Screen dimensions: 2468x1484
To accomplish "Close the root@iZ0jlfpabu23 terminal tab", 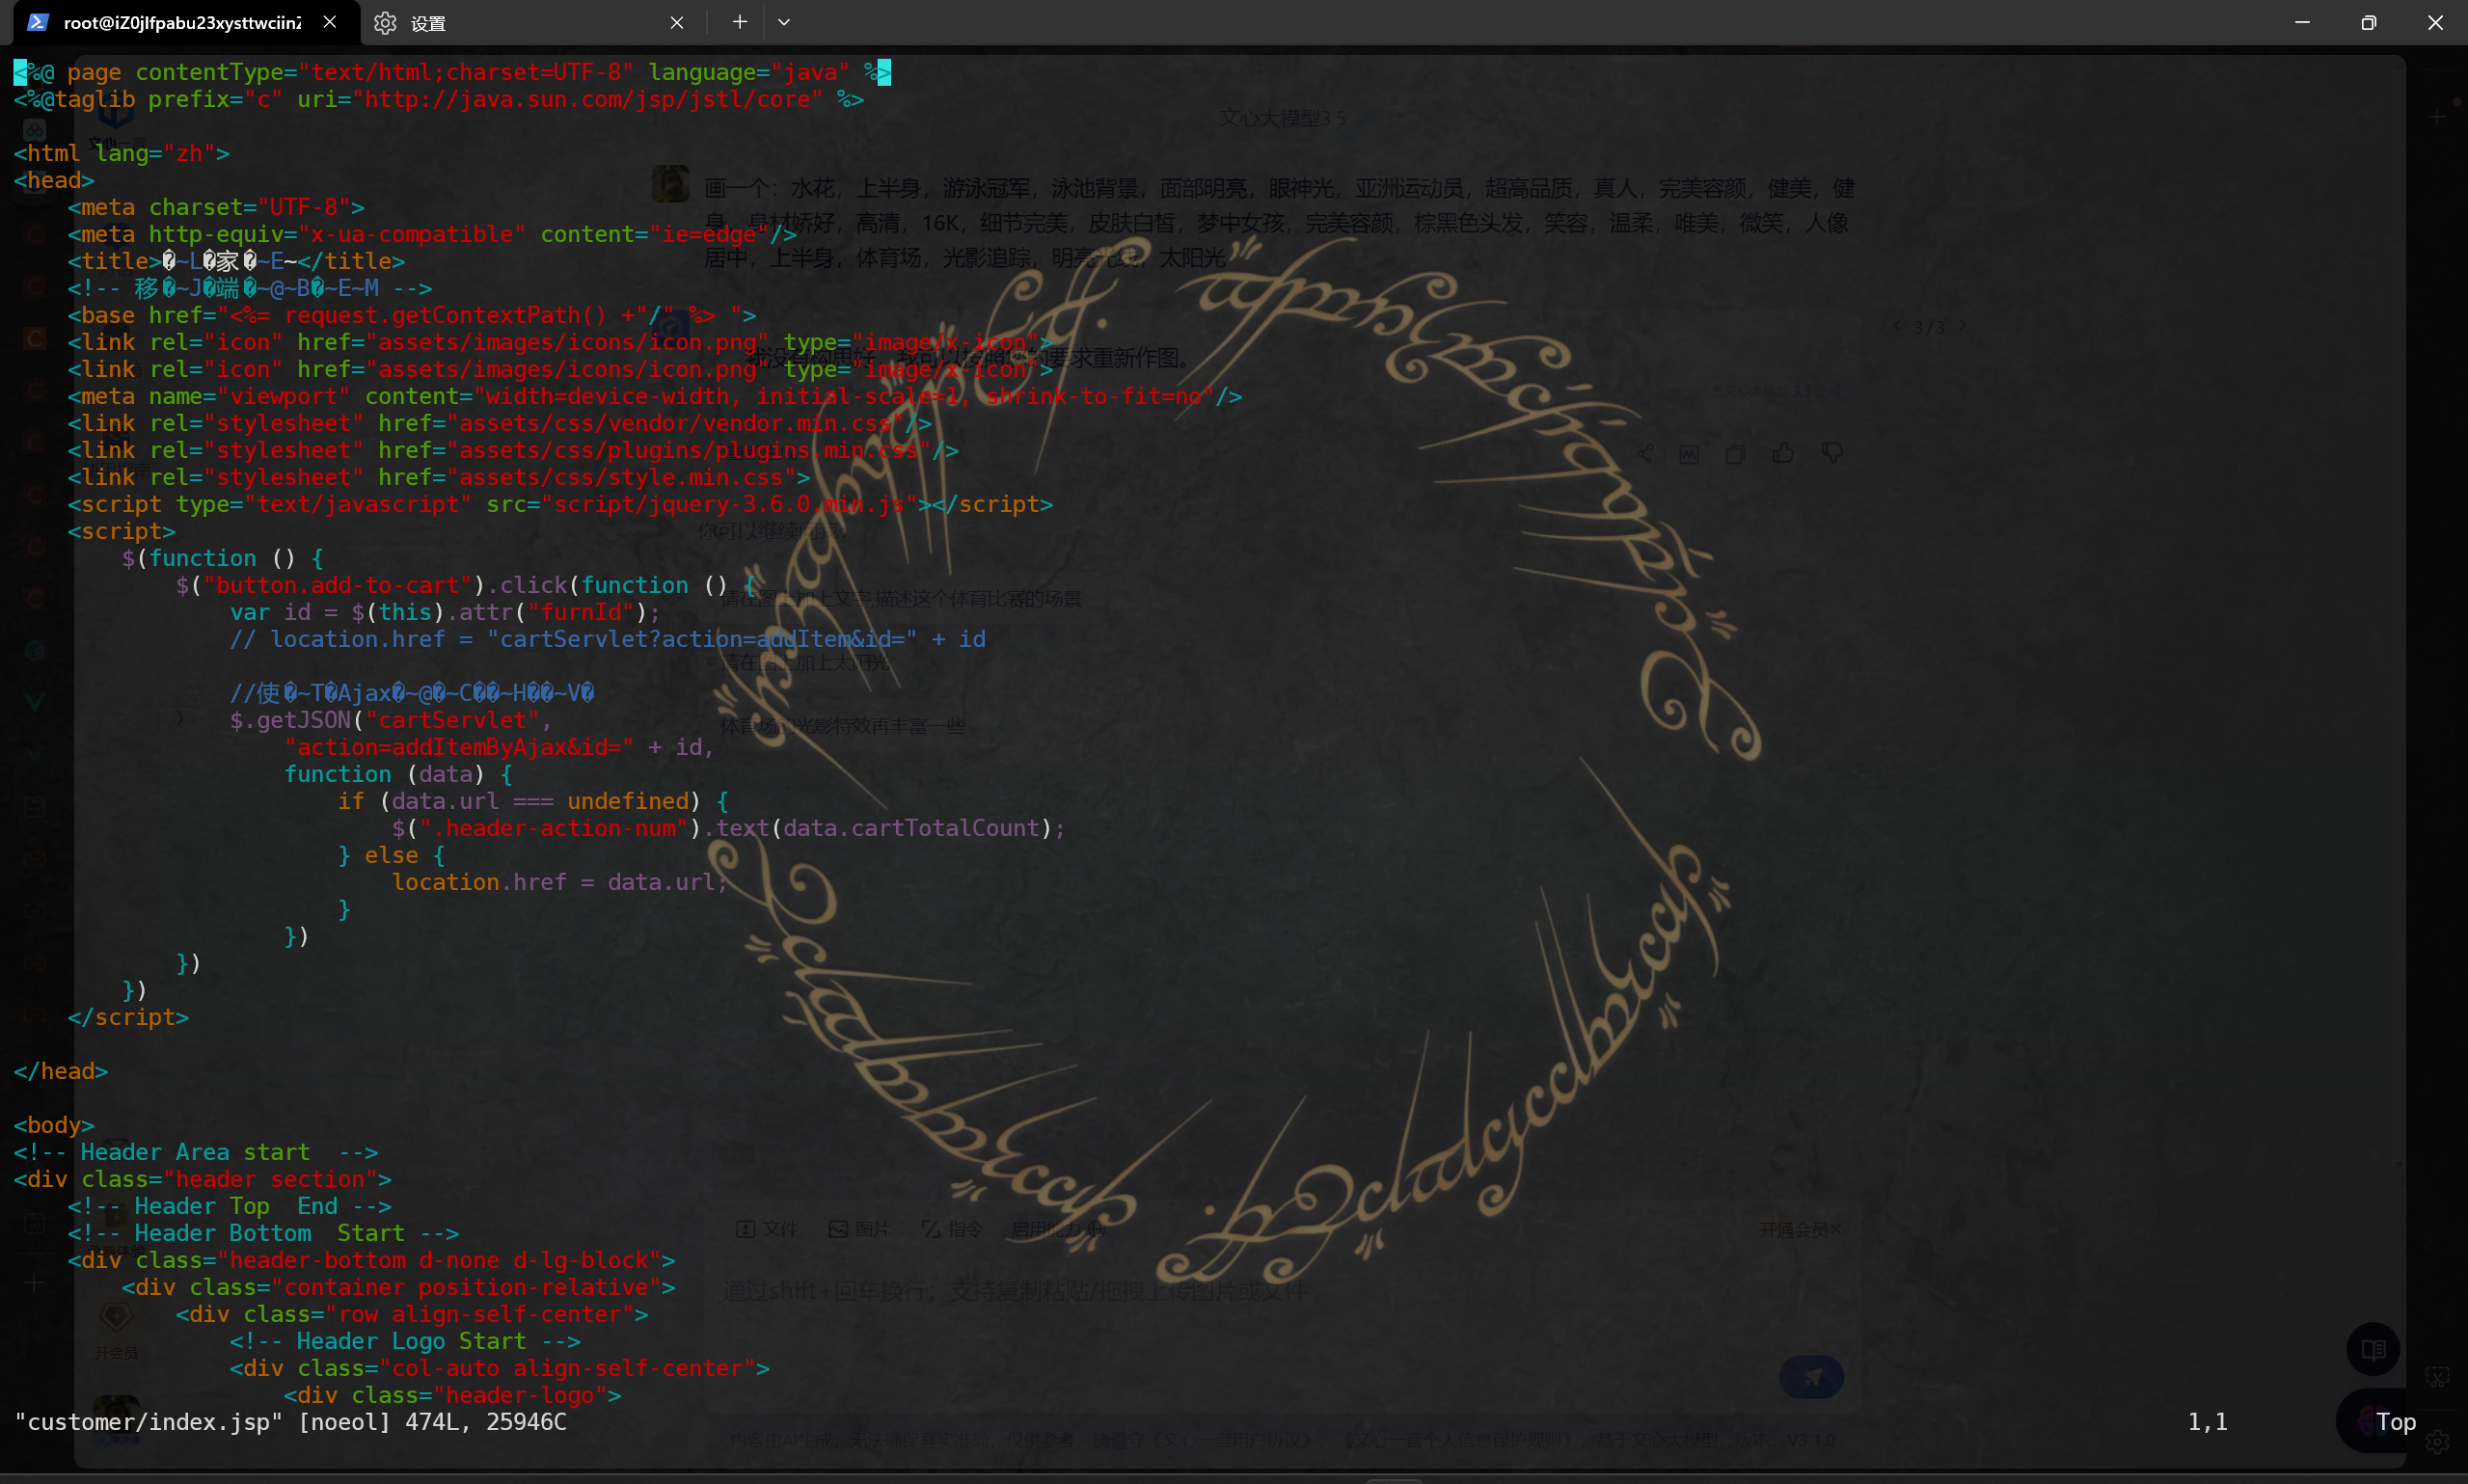I will 330,22.
